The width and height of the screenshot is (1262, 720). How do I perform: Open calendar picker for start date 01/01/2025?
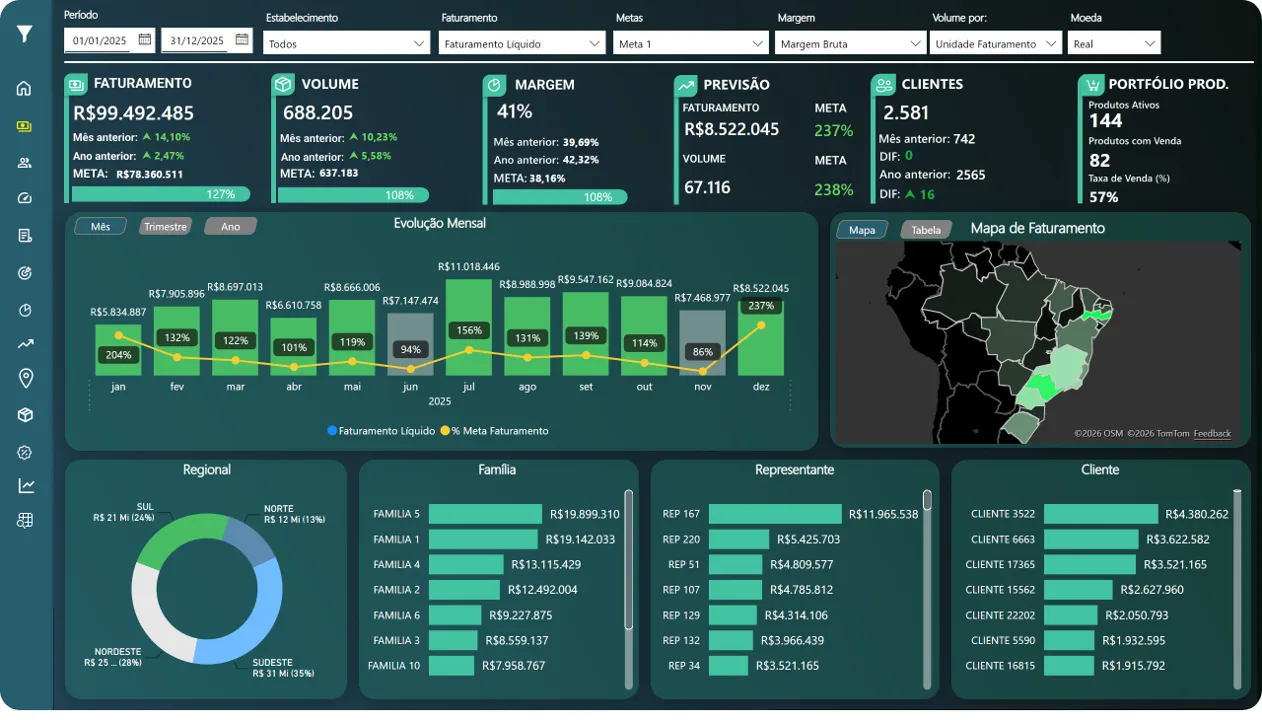point(145,40)
